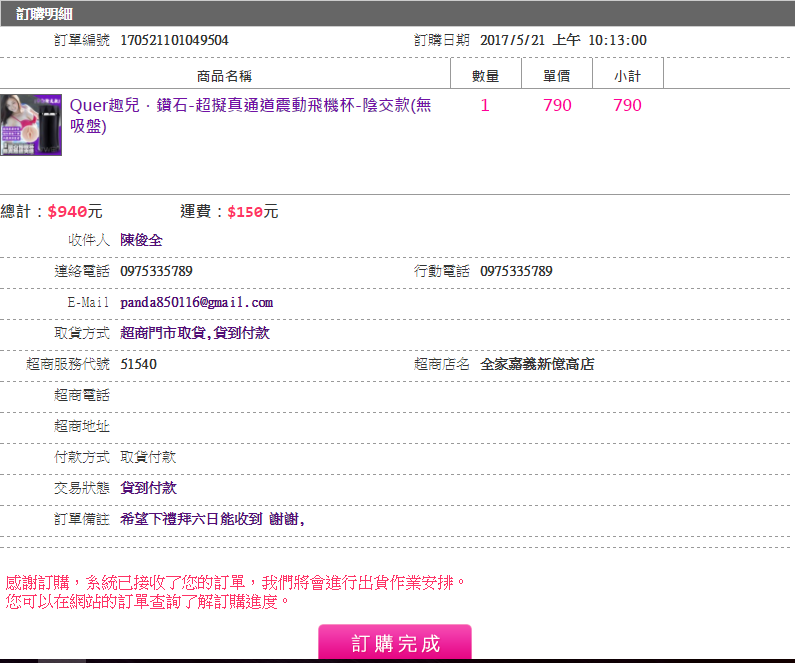Click the store code 51540
795x663 pixels.
click(138, 364)
